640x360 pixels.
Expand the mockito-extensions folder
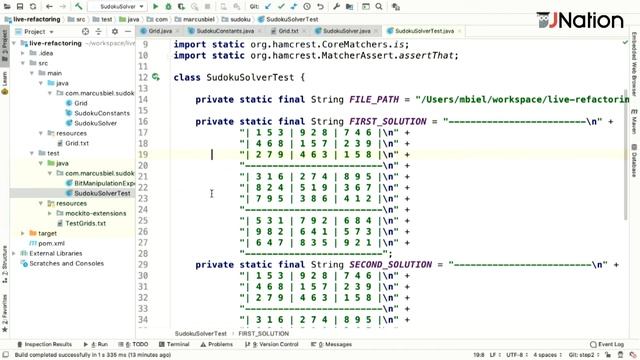pyautogui.click(x=50, y=213)
